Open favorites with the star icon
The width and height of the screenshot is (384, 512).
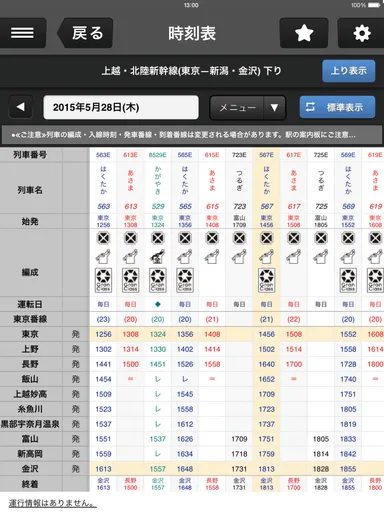pyautogui.click(x=304, y=33)
